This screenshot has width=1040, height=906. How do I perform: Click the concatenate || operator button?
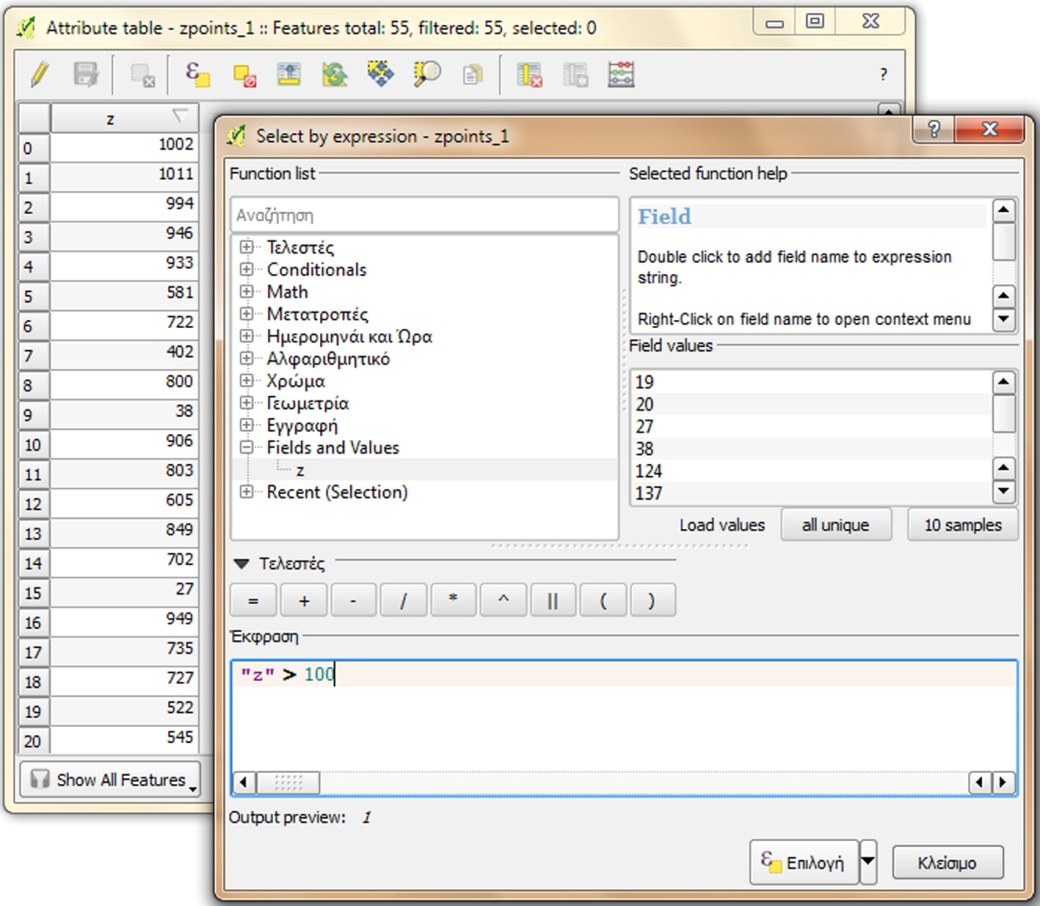(x=552, y=601)
